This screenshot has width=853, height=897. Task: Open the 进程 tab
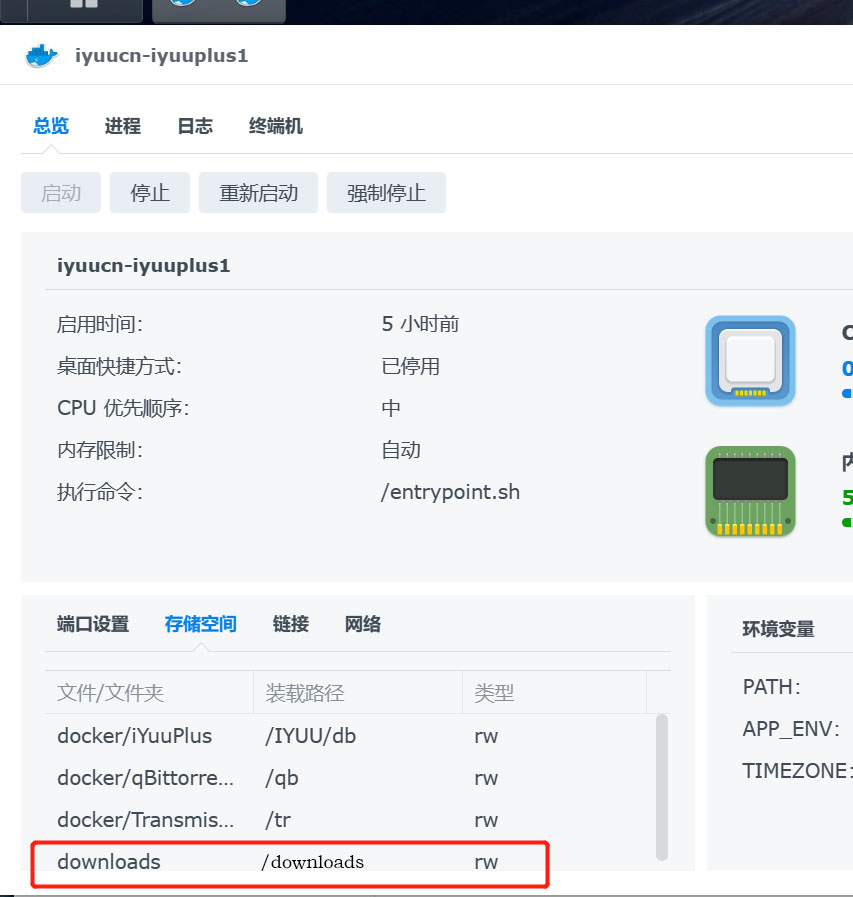coord(122,125)
